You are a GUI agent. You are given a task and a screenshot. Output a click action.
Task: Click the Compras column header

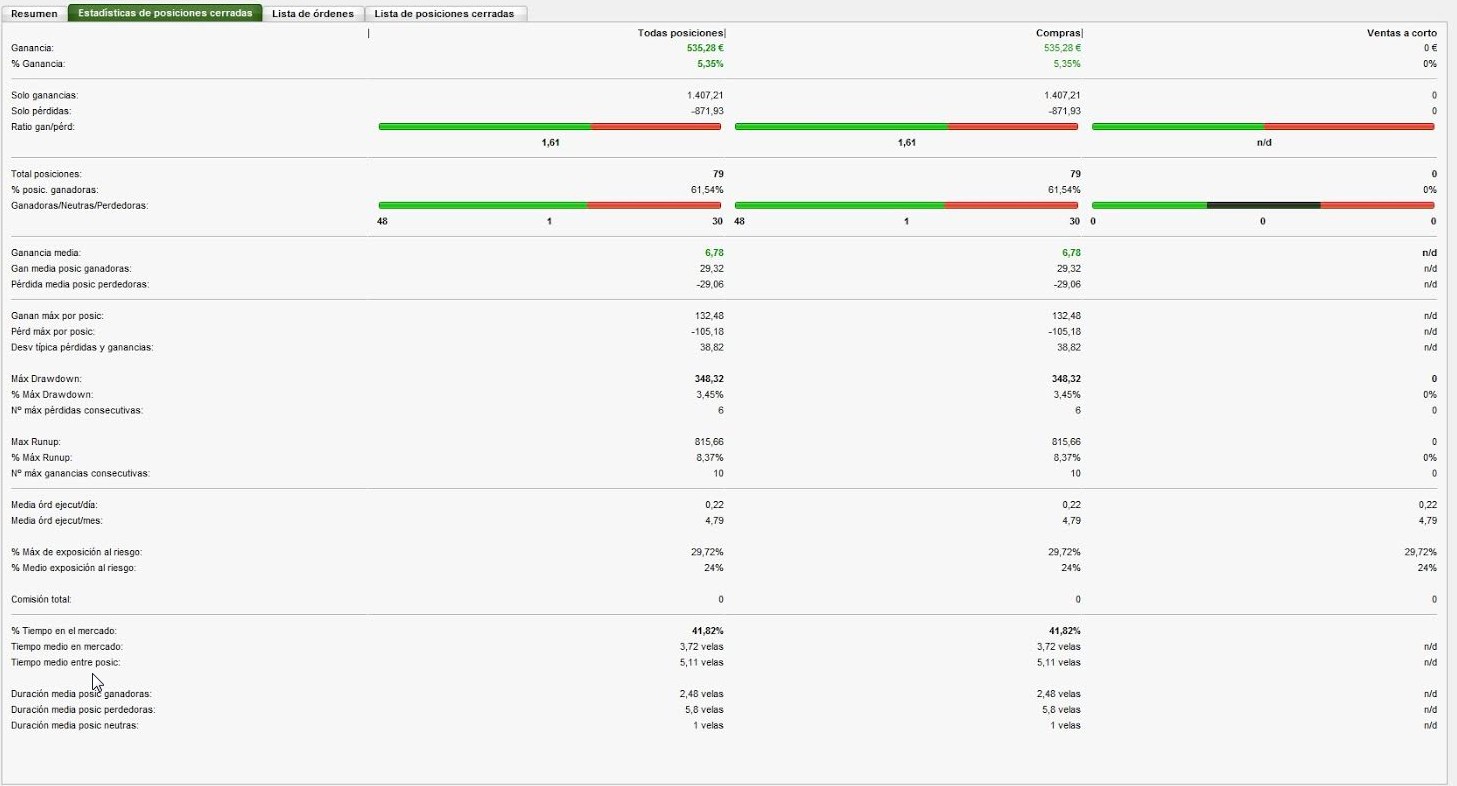[x=1058, y=33]
